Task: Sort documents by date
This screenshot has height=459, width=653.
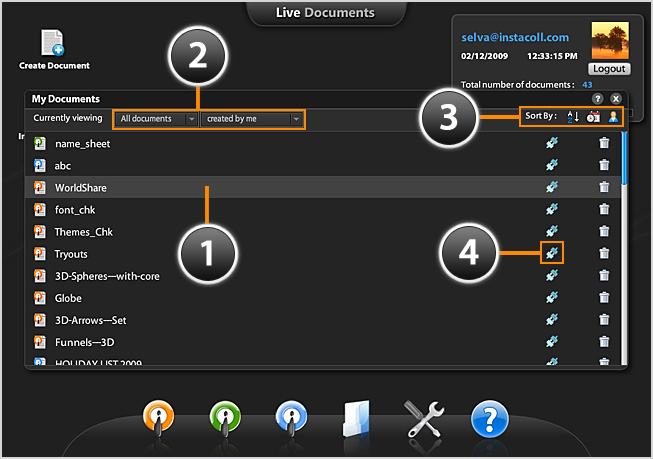Action: [593, 117]
